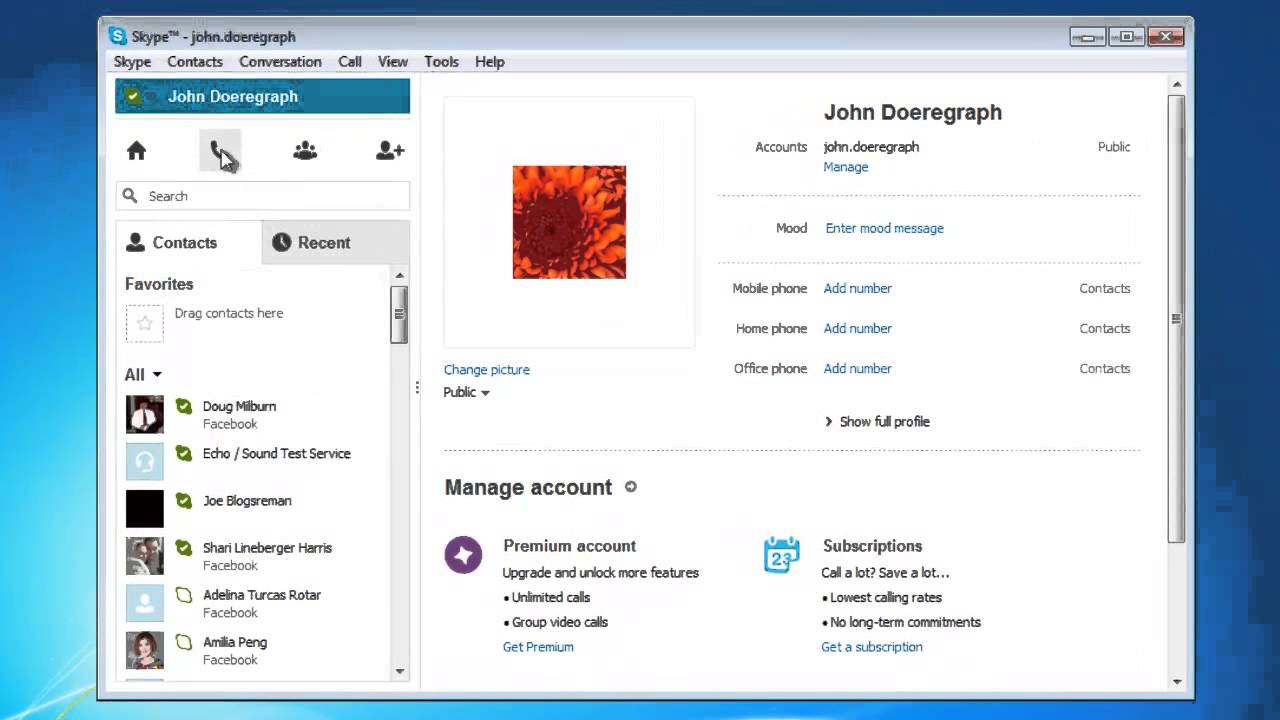Image resolution: width=1280 pixels, height=720 pixels.
Task: Click Enter mood message field
Action: (x=885, y=228)
